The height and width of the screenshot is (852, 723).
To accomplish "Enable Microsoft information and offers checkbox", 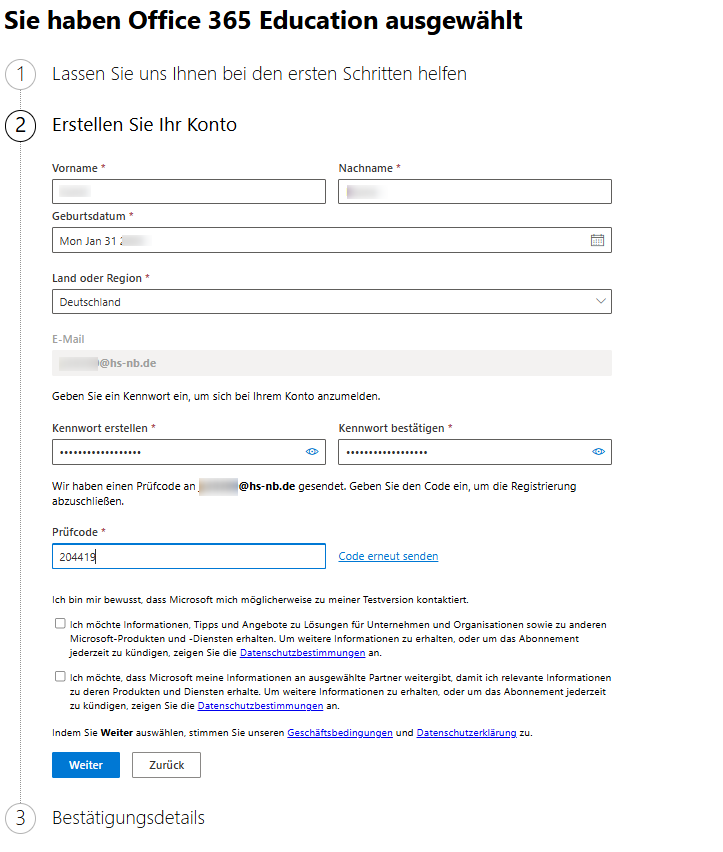I will coord(61,624).
